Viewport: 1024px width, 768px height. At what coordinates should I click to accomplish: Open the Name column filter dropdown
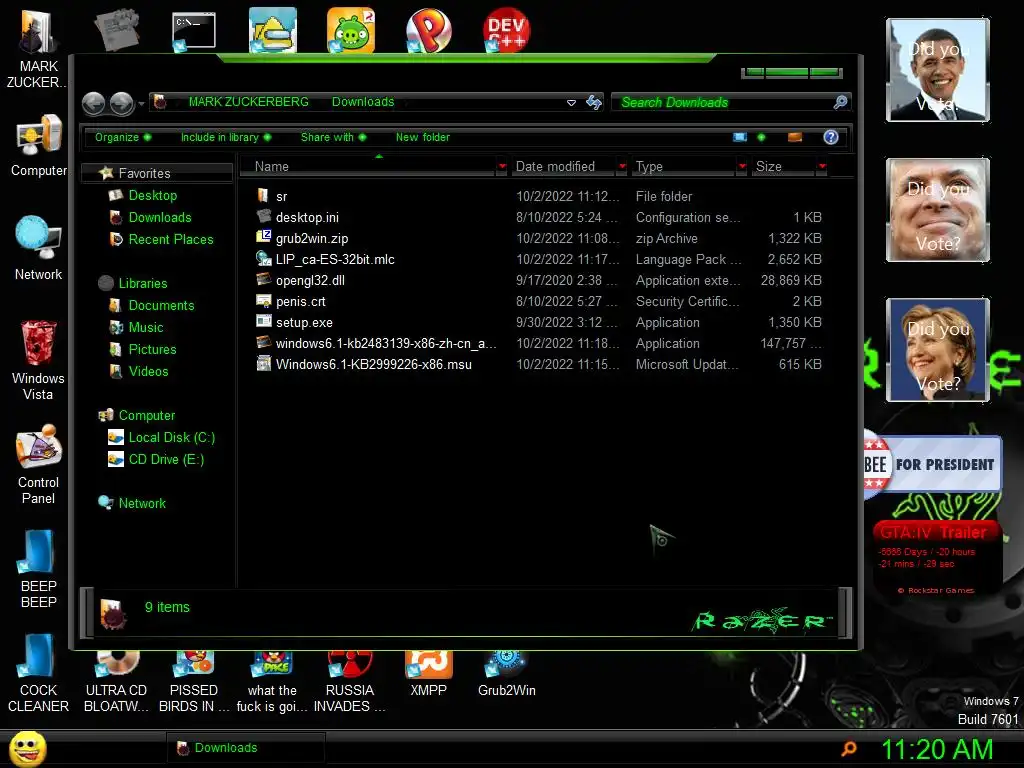(502, 167)
